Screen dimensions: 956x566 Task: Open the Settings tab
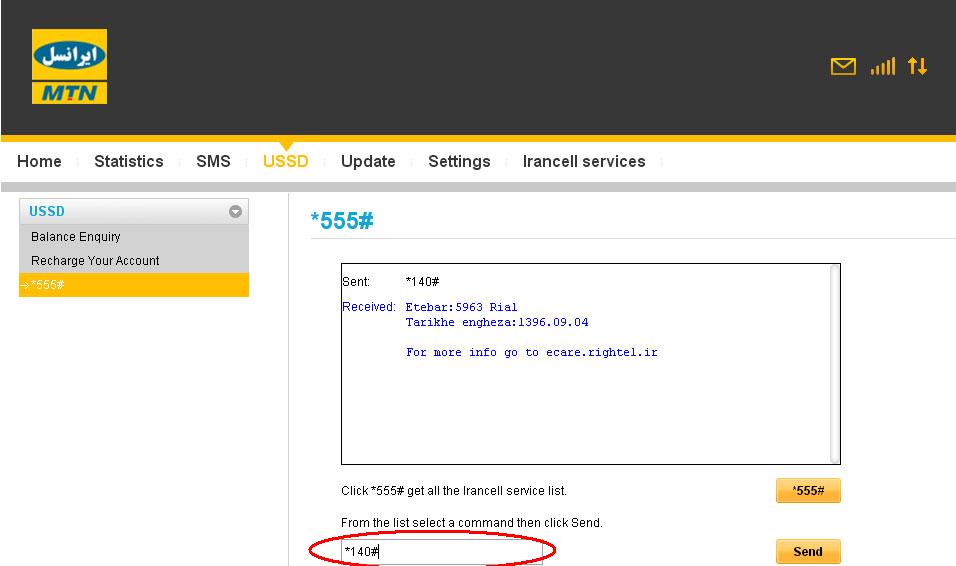[459, 162]
